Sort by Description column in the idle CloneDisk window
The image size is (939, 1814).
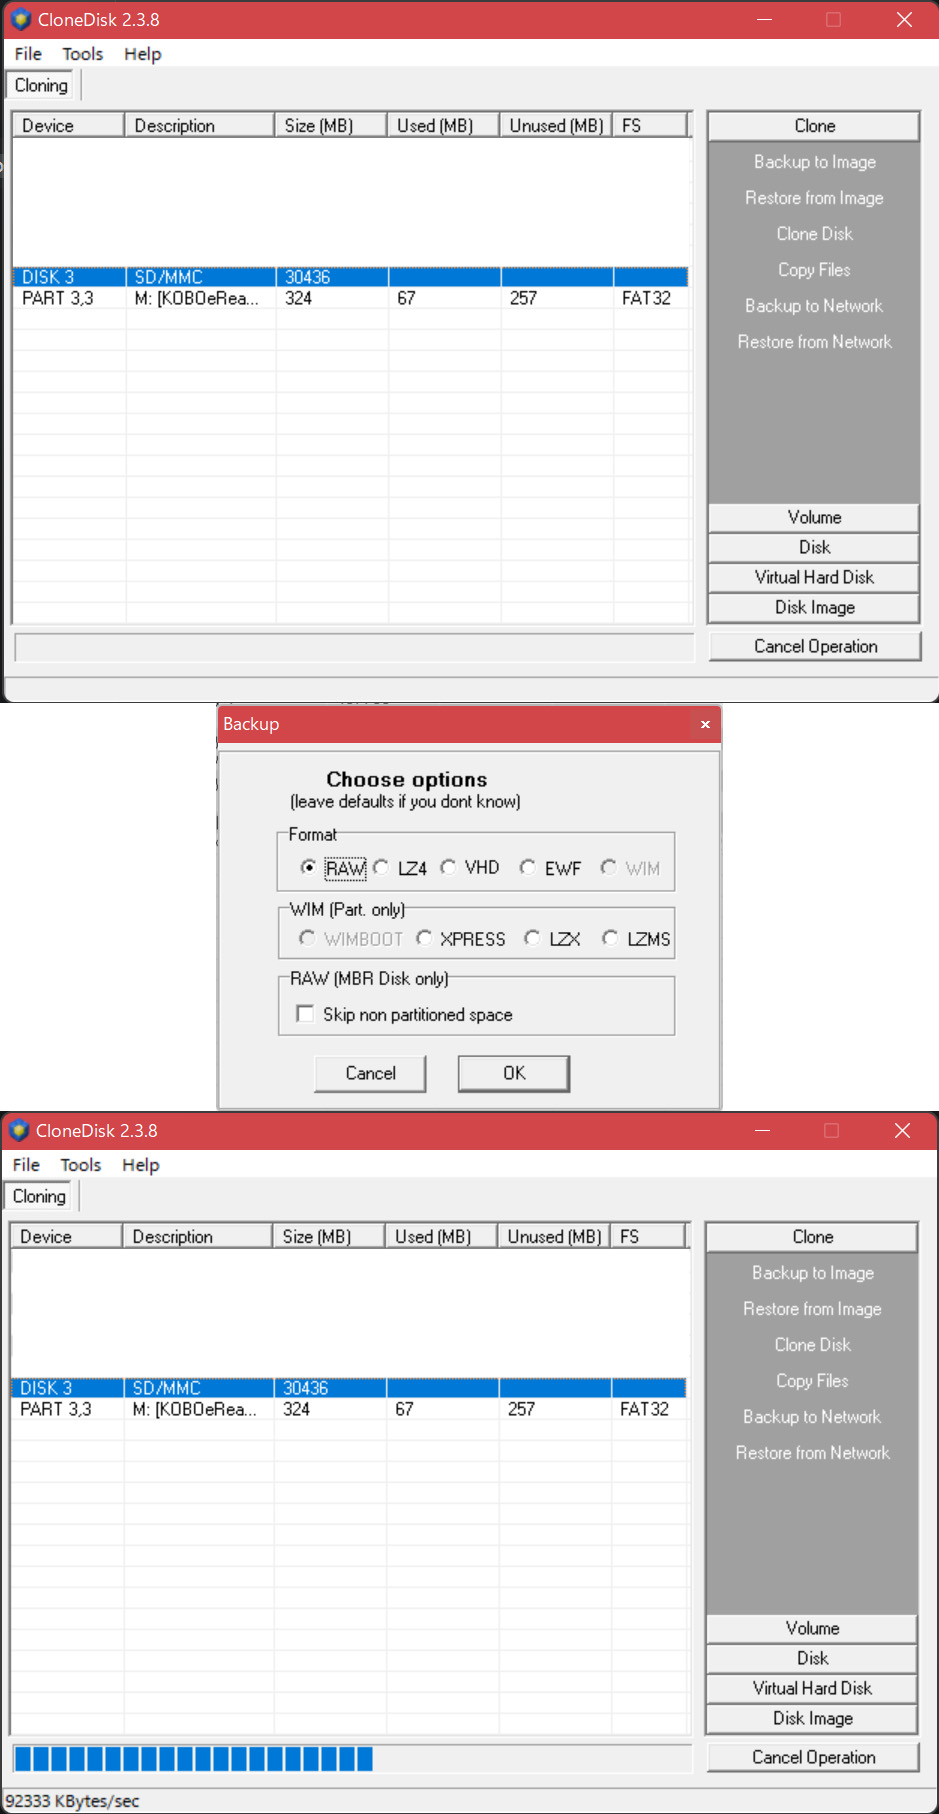[199, 125]
